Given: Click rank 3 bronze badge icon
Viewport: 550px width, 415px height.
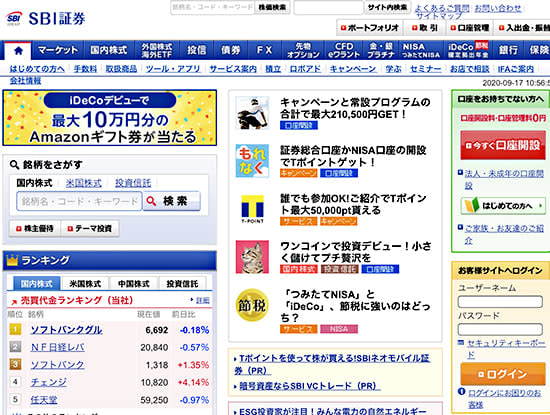Looking at the screenshot, I should (15, 364).
